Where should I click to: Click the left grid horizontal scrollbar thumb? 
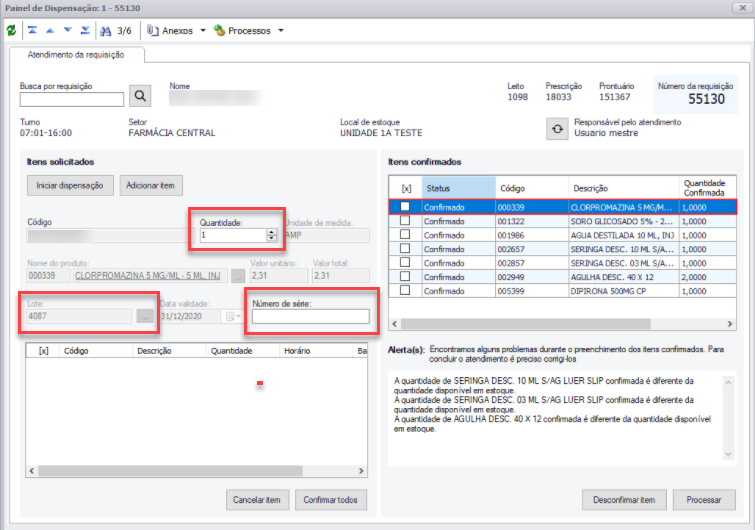tap(170, 471)
